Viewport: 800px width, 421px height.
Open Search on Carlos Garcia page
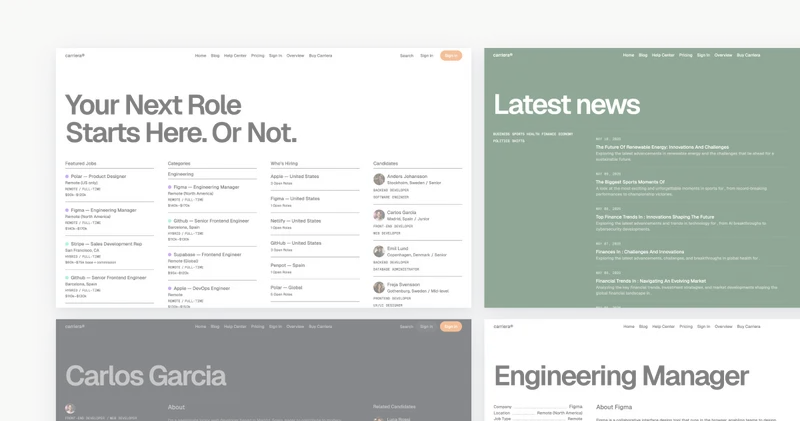(407, 327)
